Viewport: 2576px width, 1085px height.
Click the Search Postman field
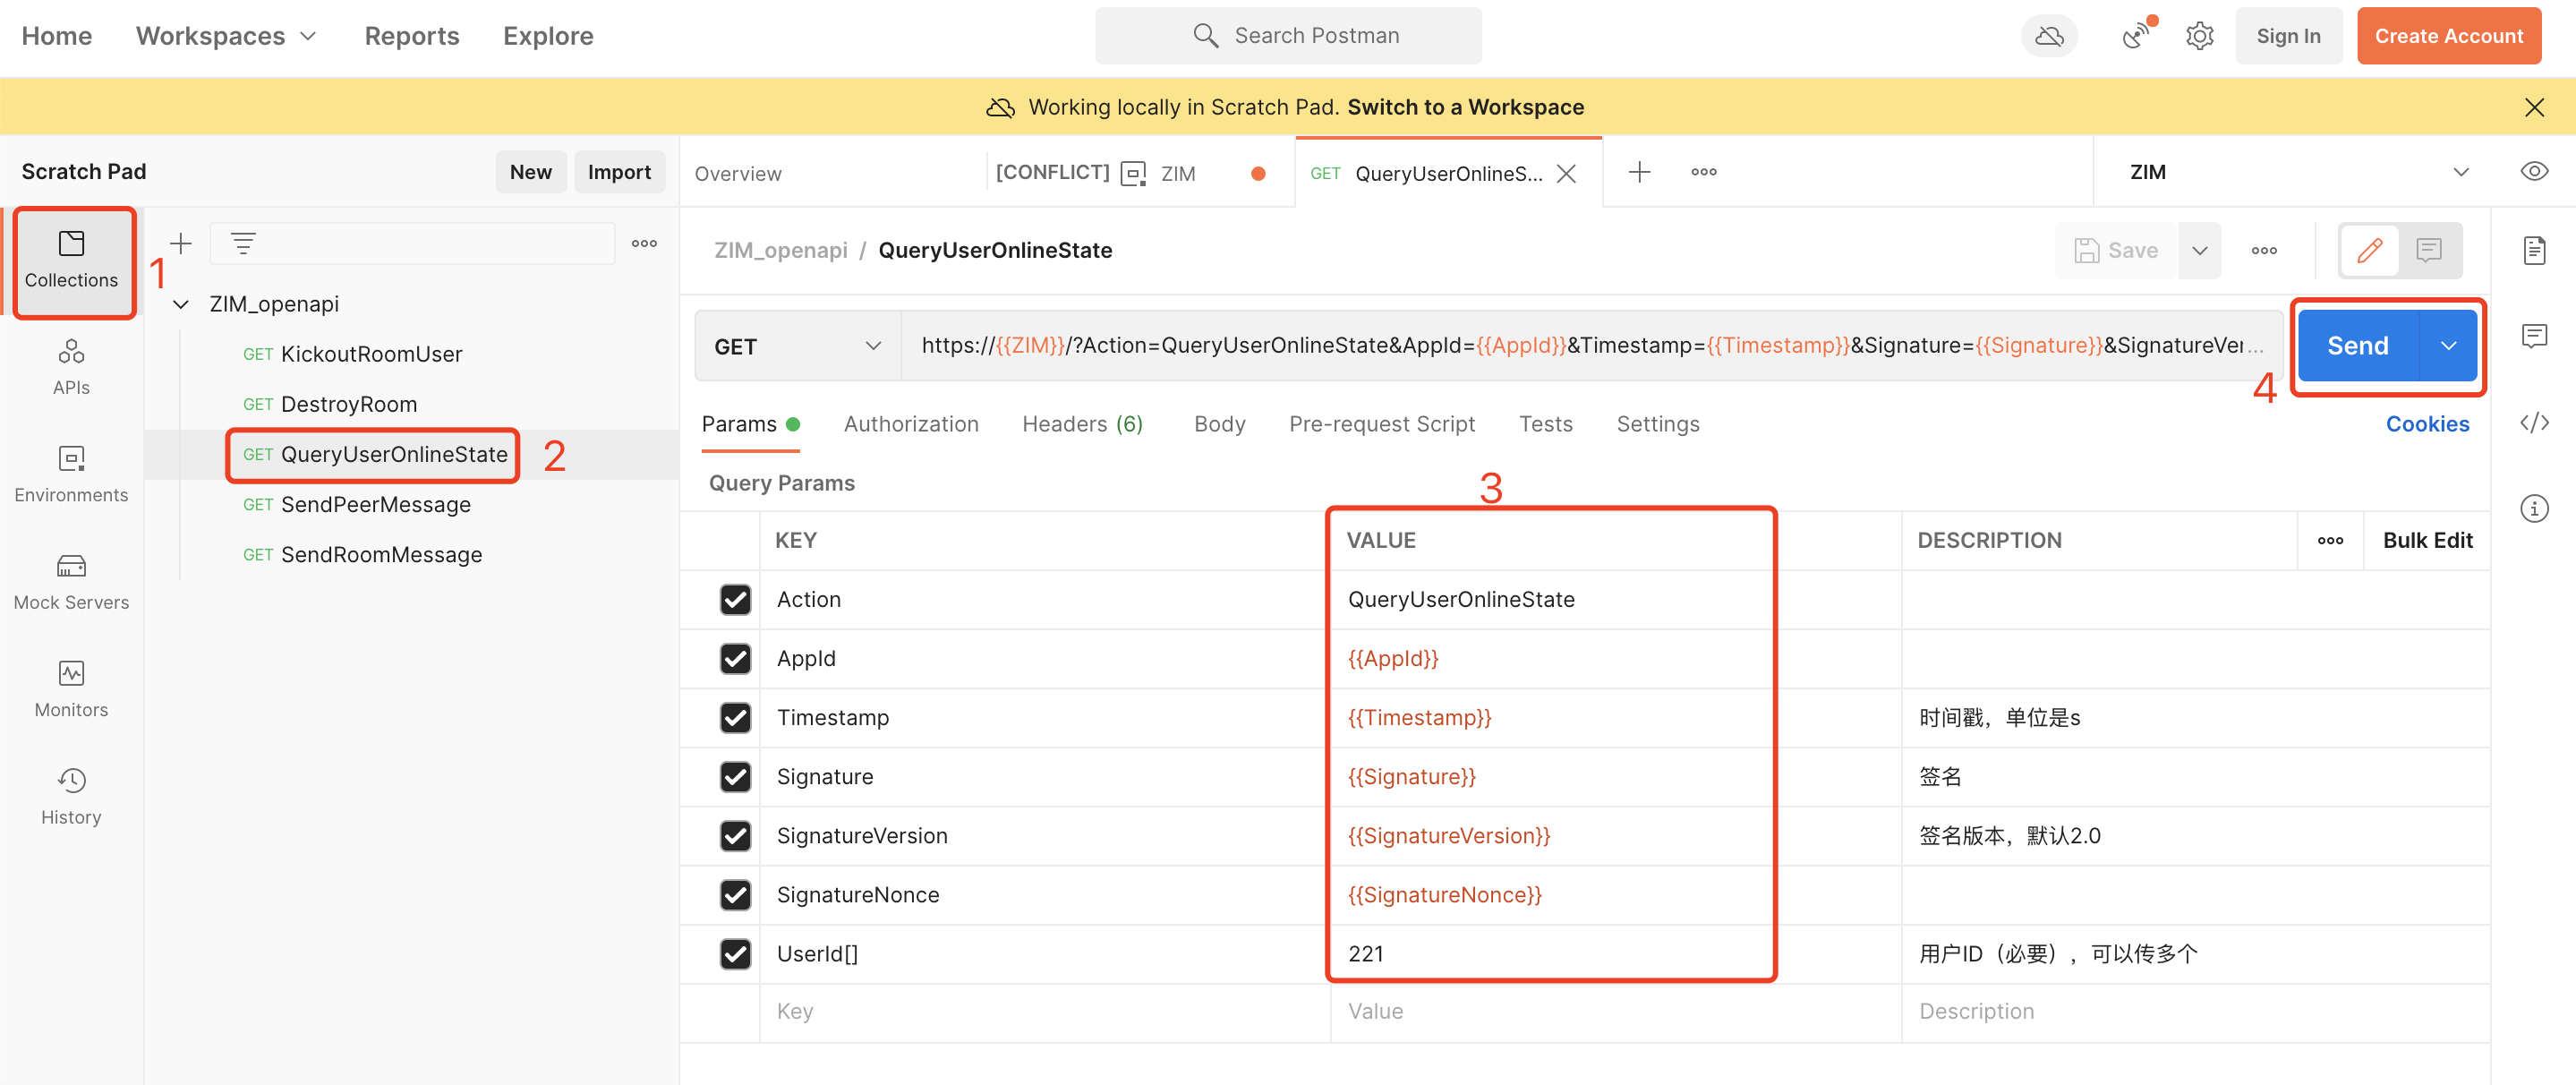(1288, 36)
